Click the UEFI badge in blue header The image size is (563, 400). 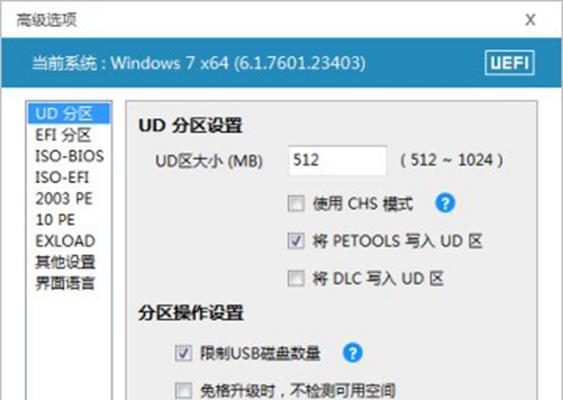point(510,63)
